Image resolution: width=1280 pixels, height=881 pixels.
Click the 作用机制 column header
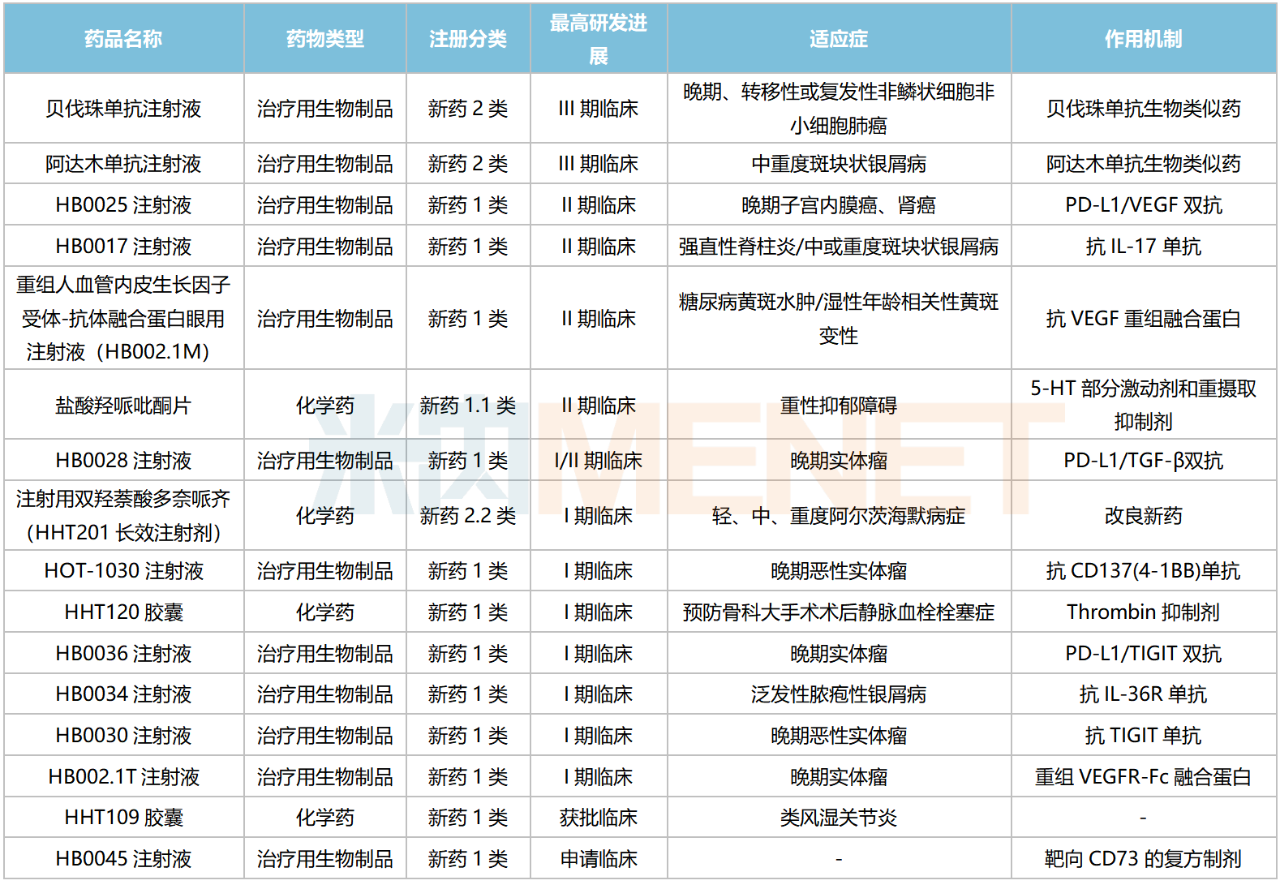(x=1144, y=40)
